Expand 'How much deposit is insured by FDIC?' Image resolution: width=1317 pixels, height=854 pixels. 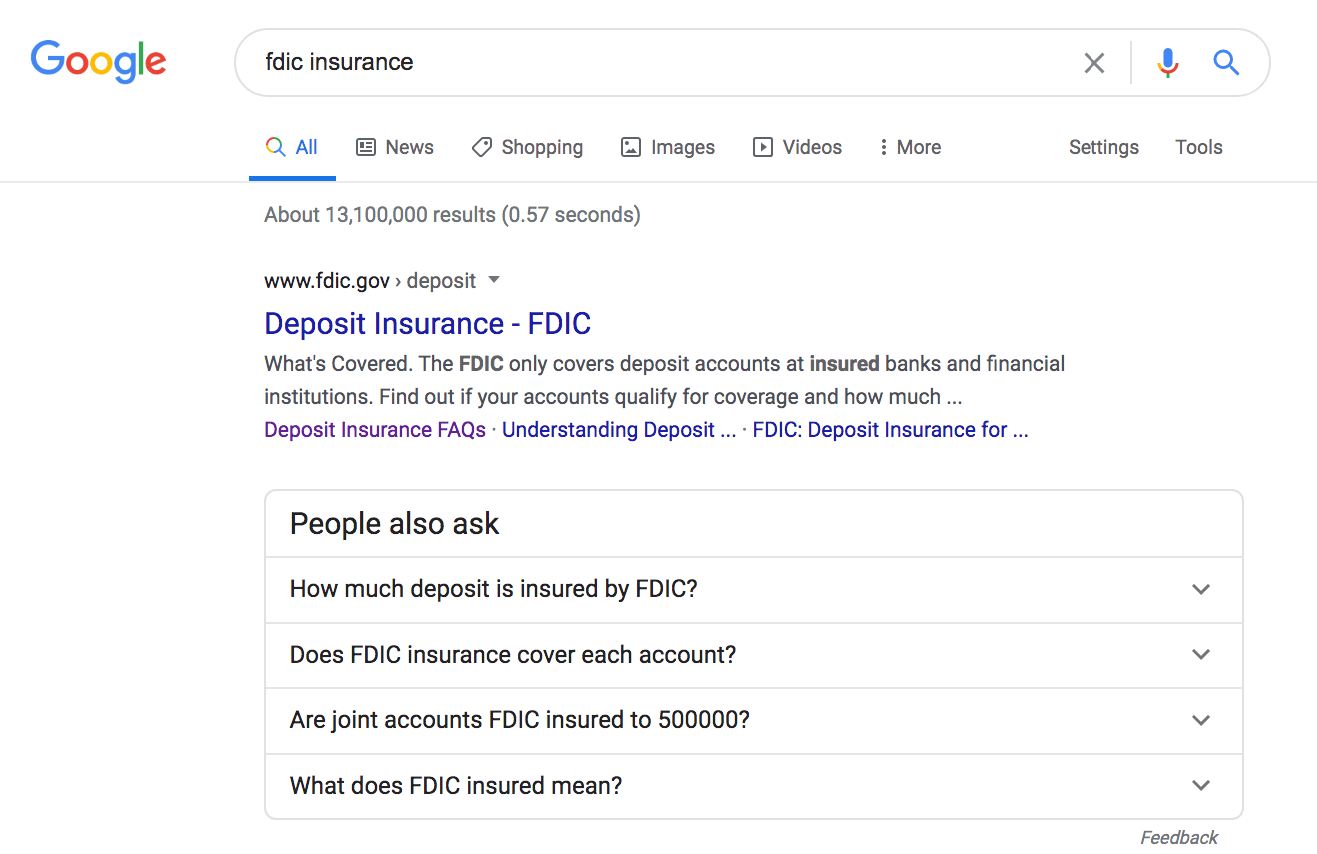tap(754, 589)
